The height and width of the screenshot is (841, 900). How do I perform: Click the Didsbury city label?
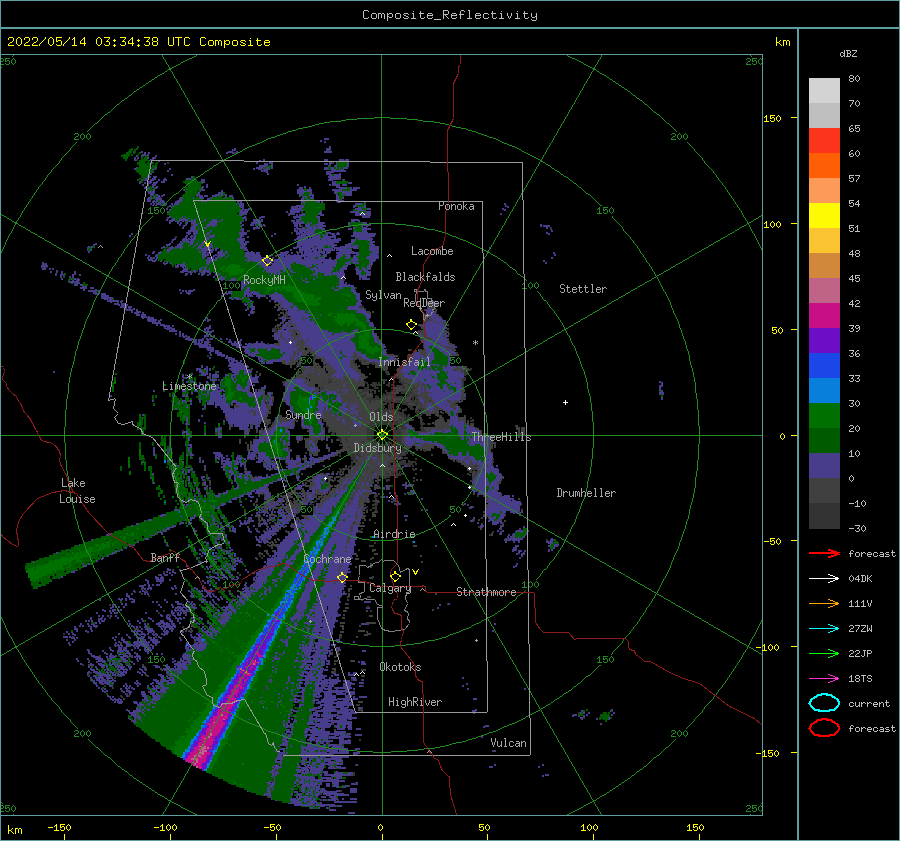(x=378, y=448)
